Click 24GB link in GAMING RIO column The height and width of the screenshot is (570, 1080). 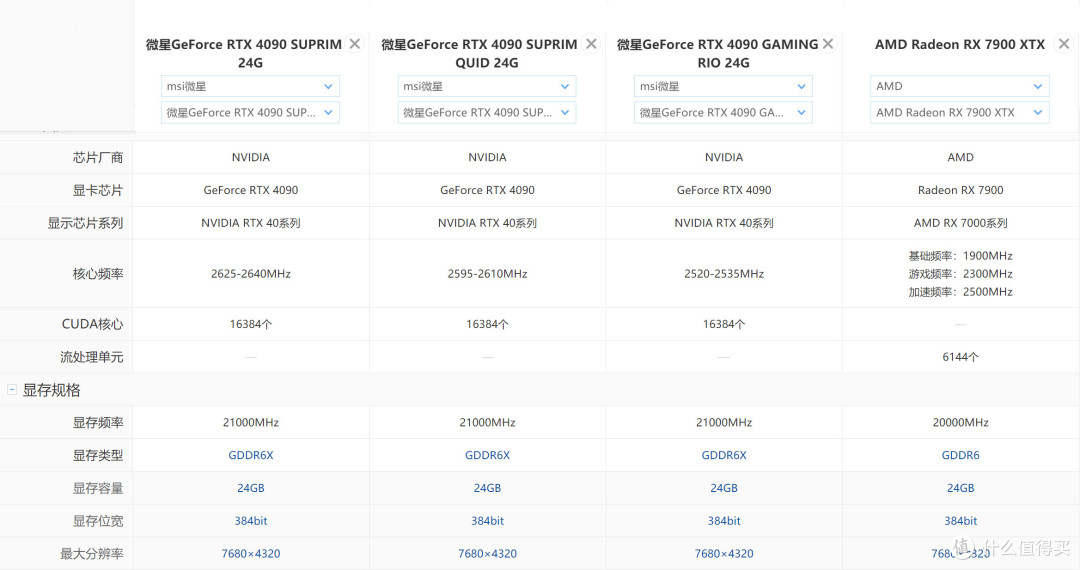724,488
